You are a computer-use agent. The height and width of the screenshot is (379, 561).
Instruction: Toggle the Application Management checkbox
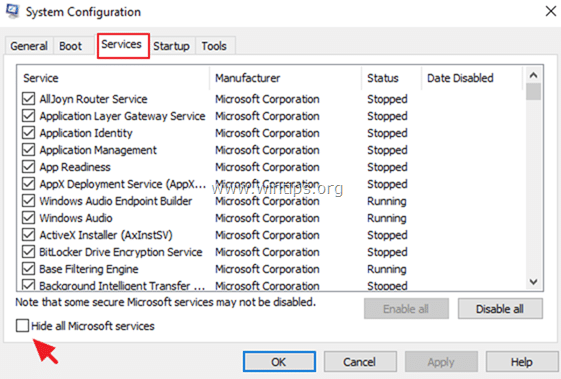pos(28,150)
